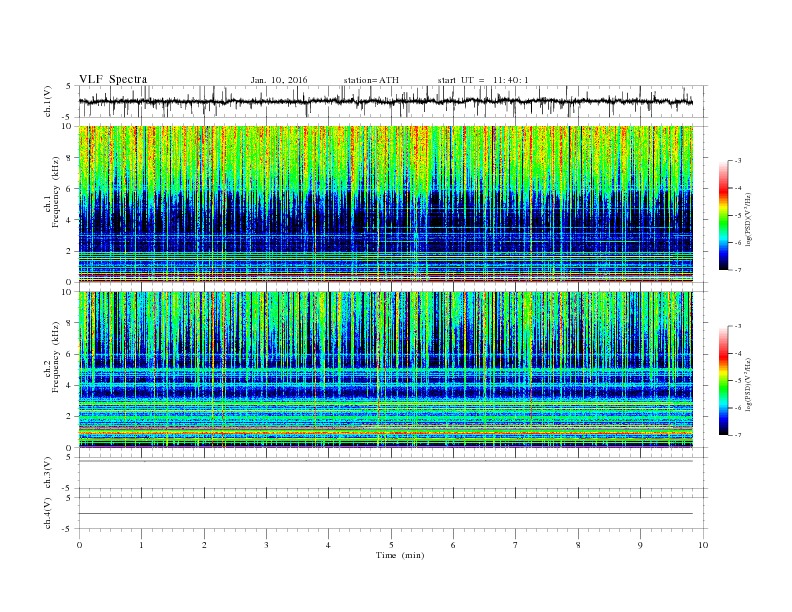Click time axis tick label '7'
792x612 pixels.
pyautogui.click(x=516, y=545)
